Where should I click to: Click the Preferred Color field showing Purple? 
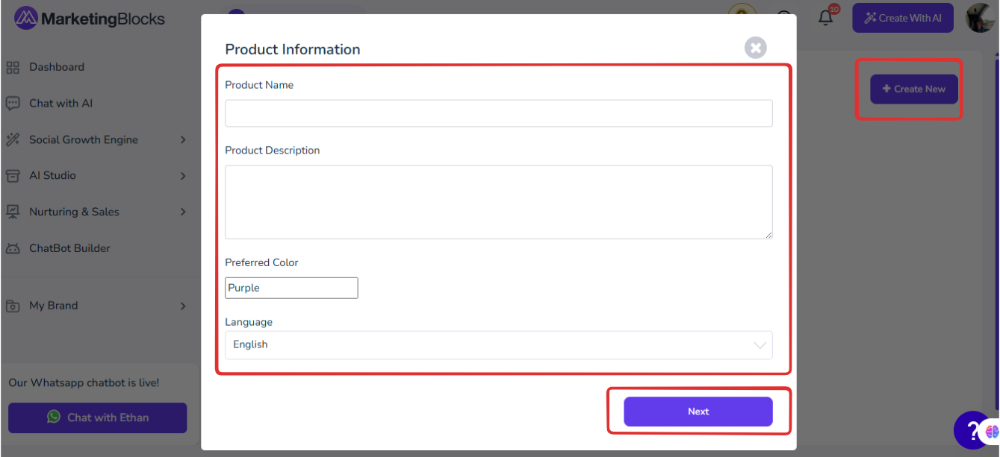(291, 287)
